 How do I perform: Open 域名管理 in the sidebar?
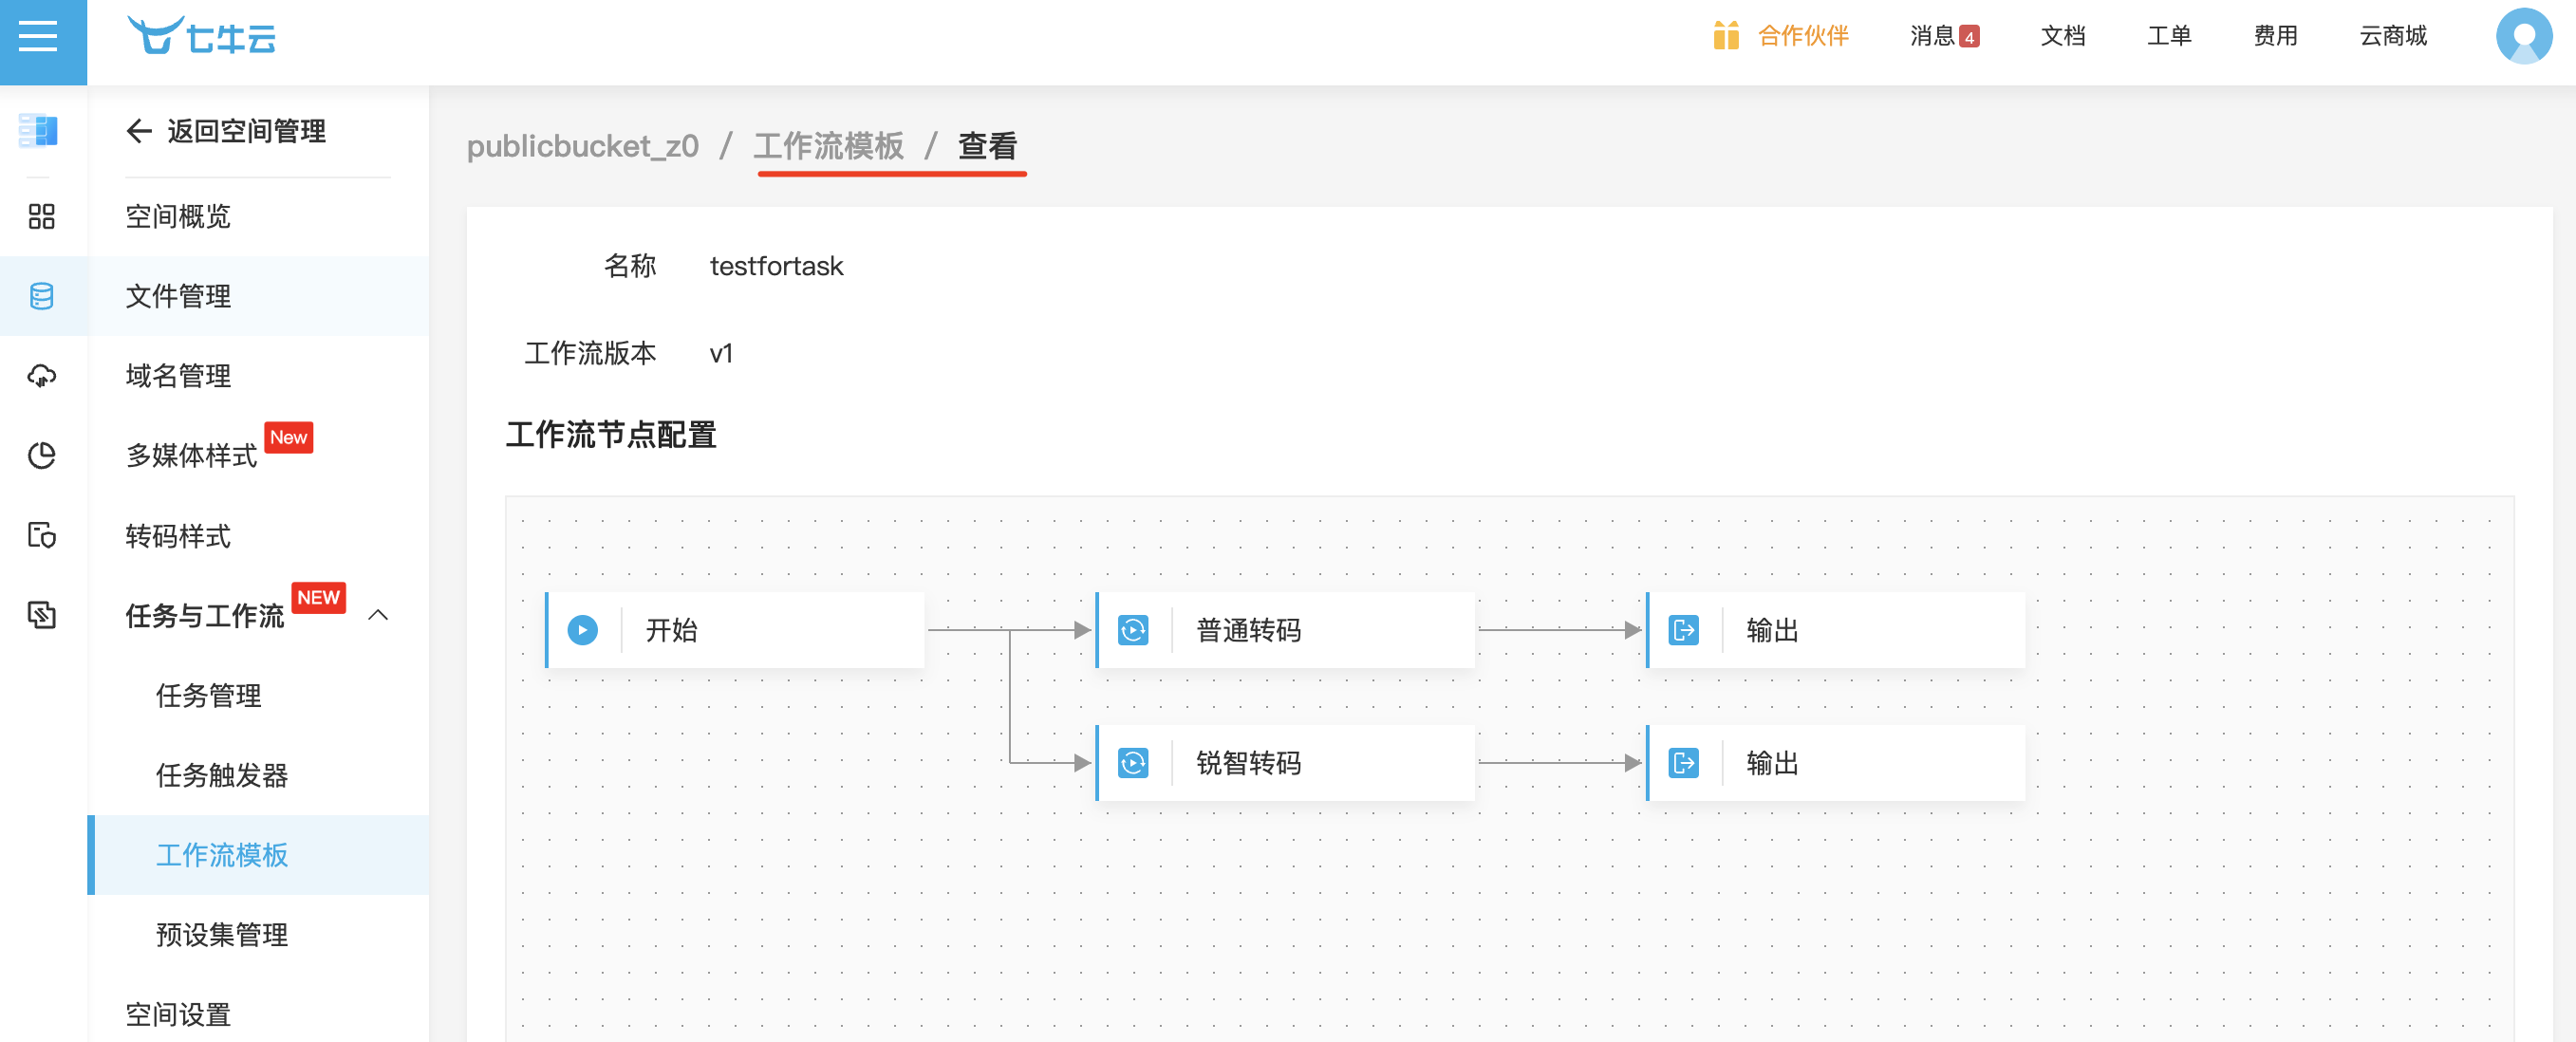178,376
